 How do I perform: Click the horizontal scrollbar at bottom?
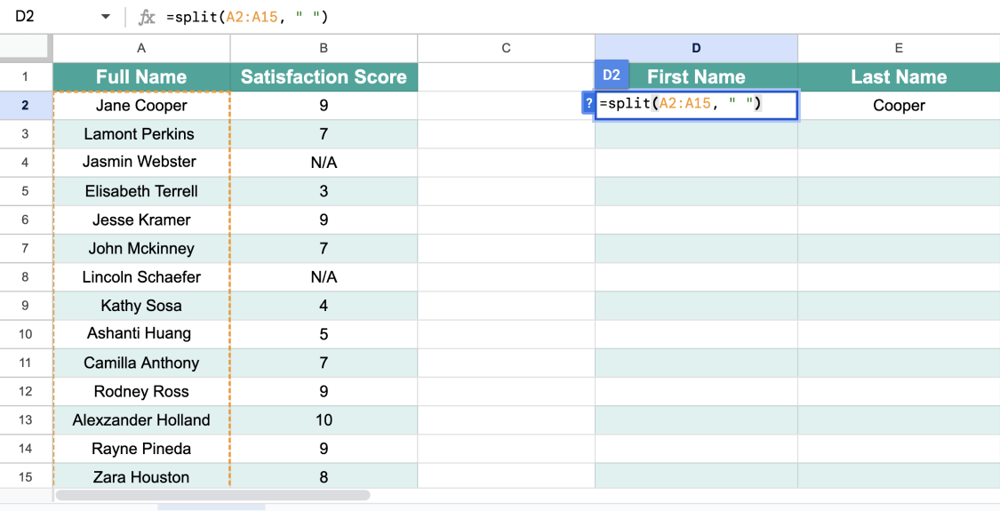pyautogui.click(x=213, y=495)
